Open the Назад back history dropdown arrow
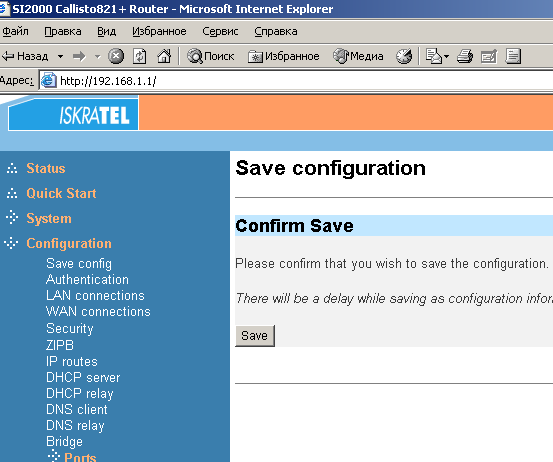This screenshot has width=553, height=462. 61,56
